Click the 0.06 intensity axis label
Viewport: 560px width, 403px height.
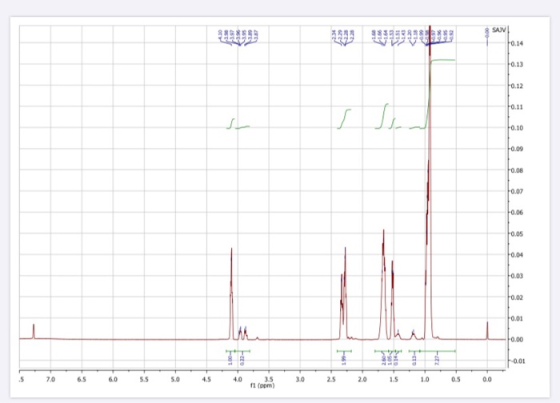pyautogui.click(x=517, y=213)
